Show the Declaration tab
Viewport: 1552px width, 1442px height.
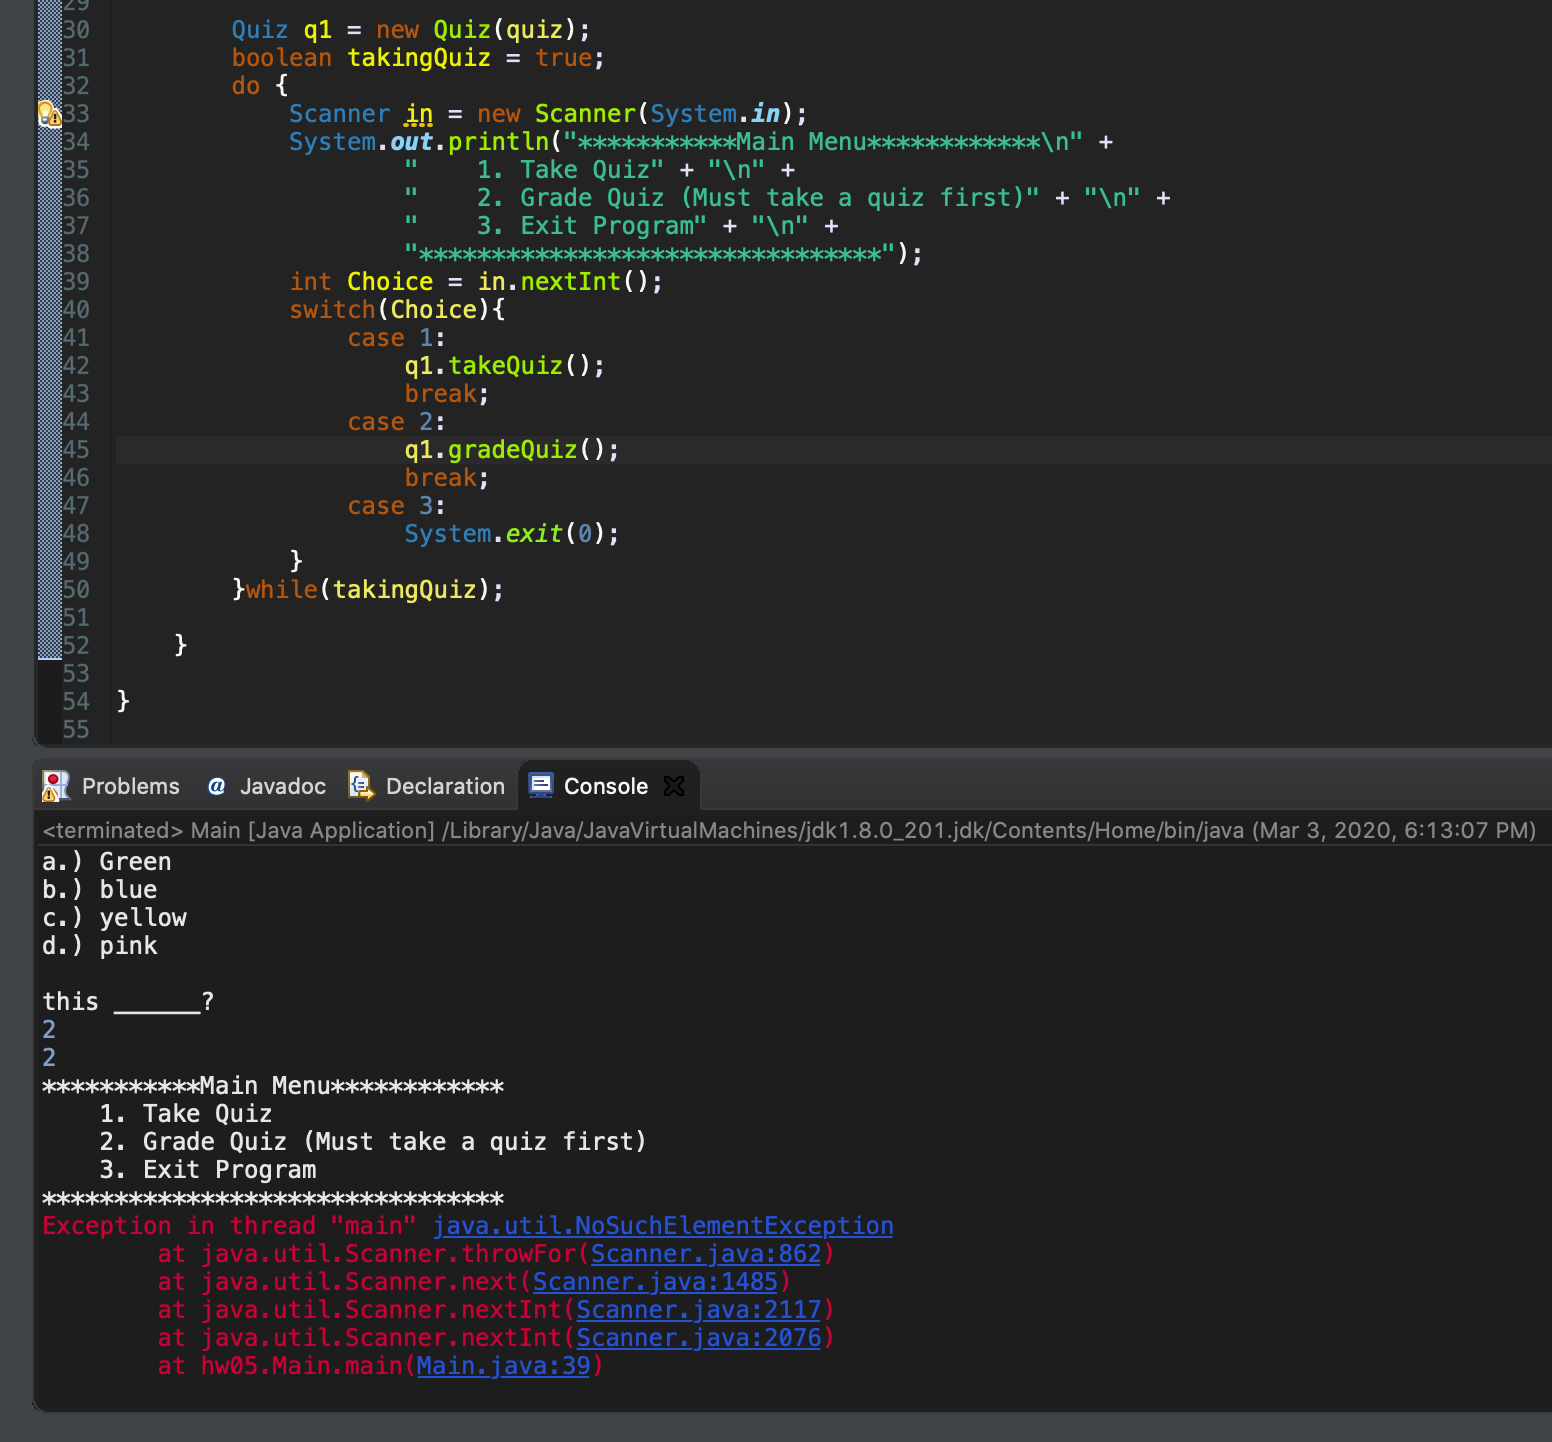pos(445,786)
